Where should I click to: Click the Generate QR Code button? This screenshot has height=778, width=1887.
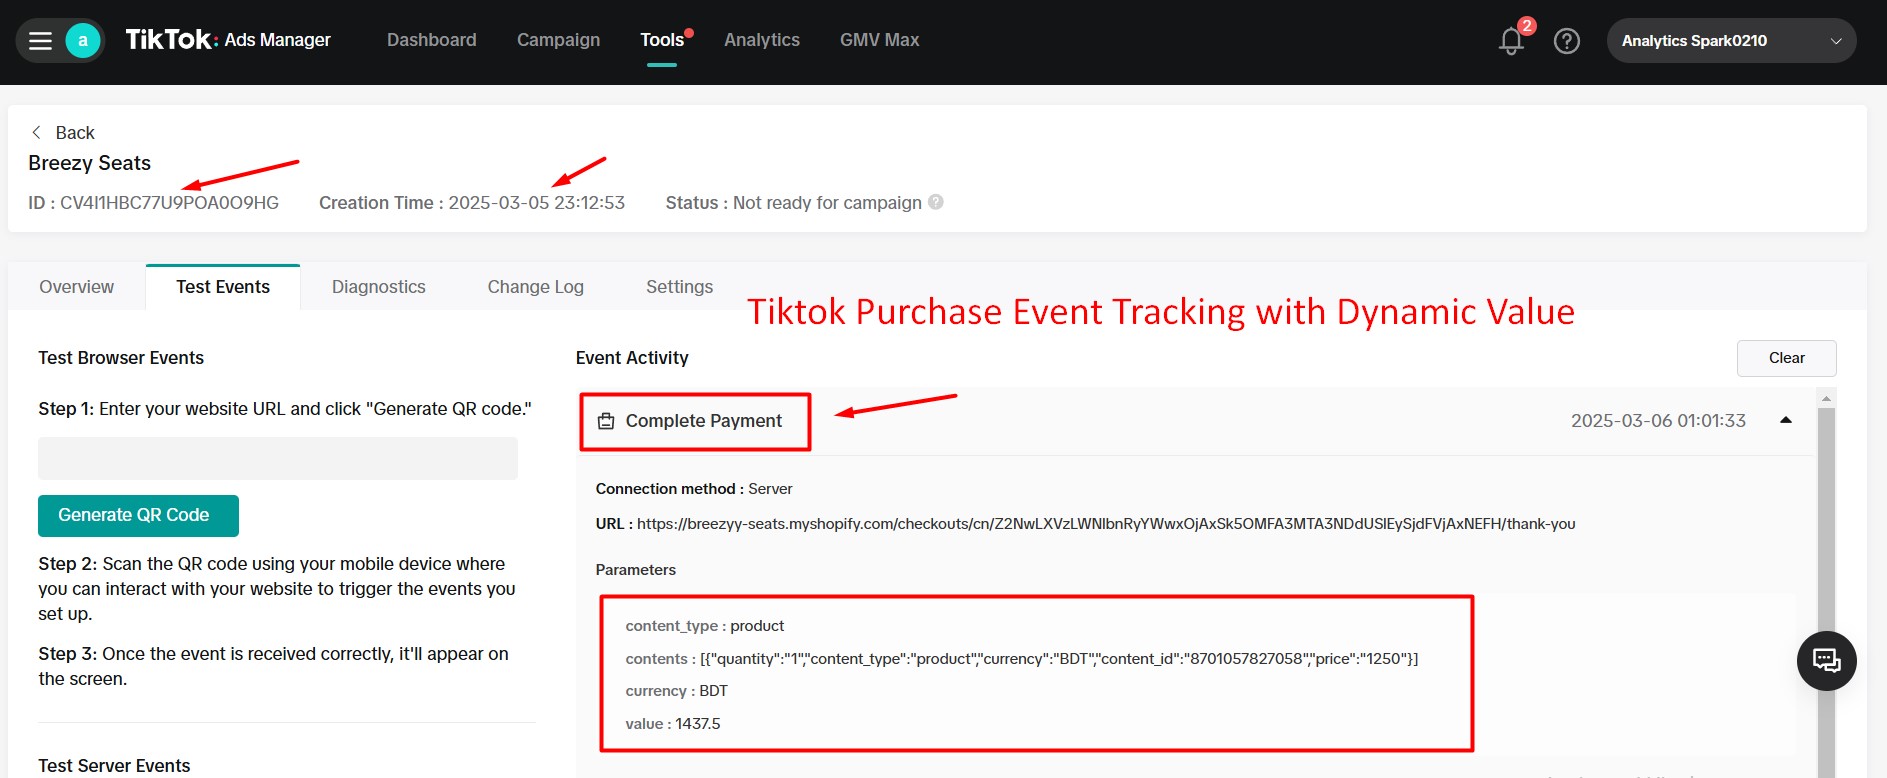138,516
